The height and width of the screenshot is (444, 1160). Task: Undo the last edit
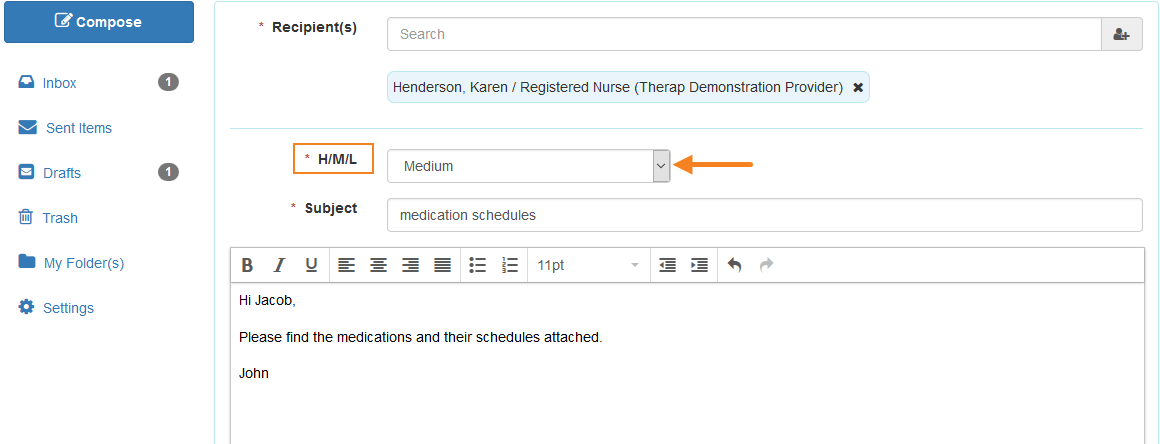(734, 265)
